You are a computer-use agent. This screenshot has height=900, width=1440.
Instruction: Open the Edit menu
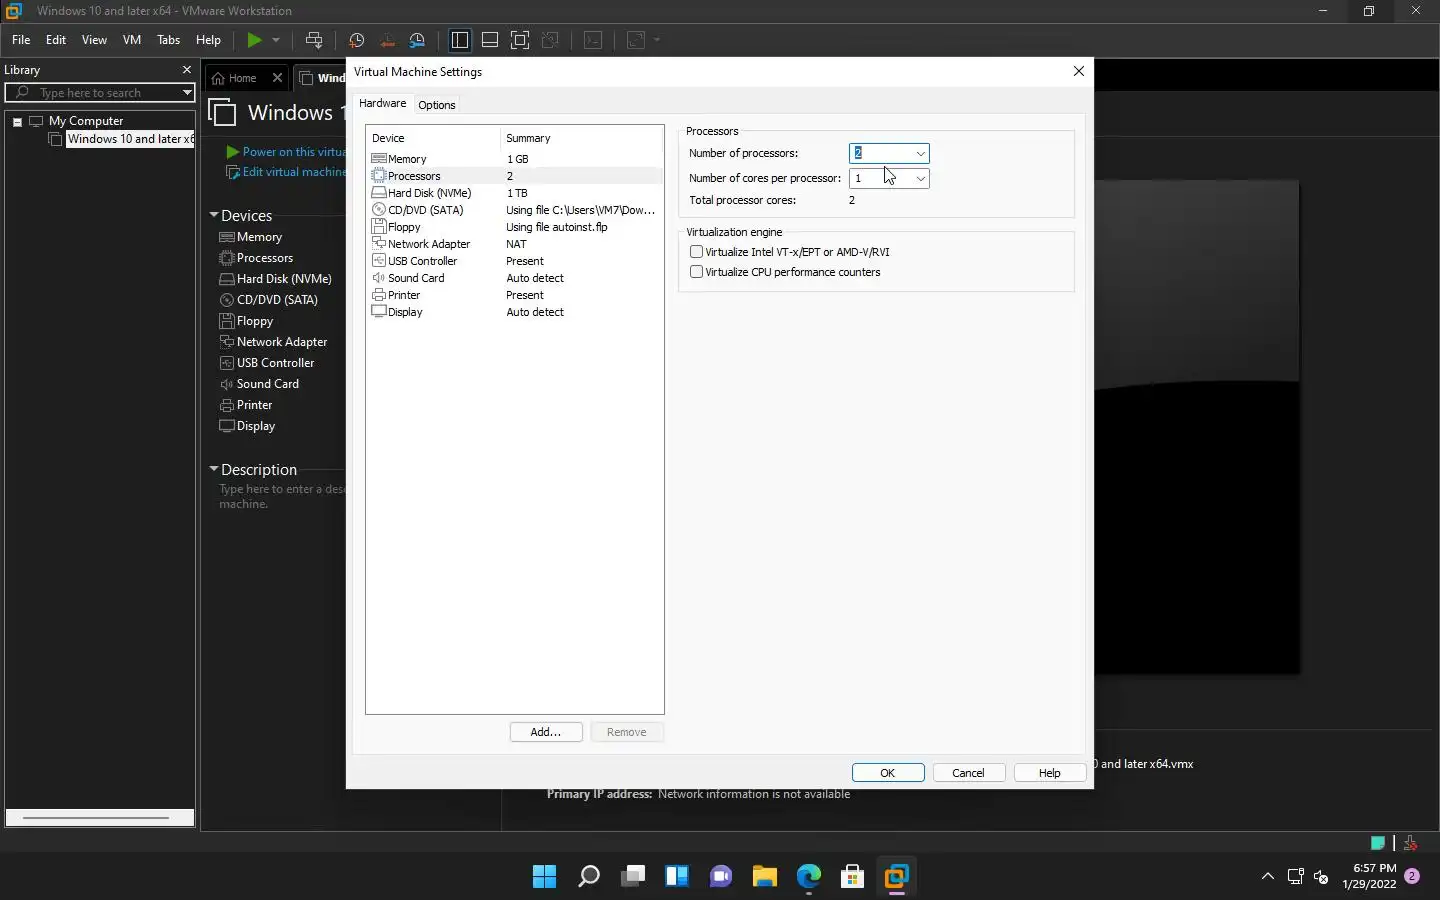click(x=56, y=40)
